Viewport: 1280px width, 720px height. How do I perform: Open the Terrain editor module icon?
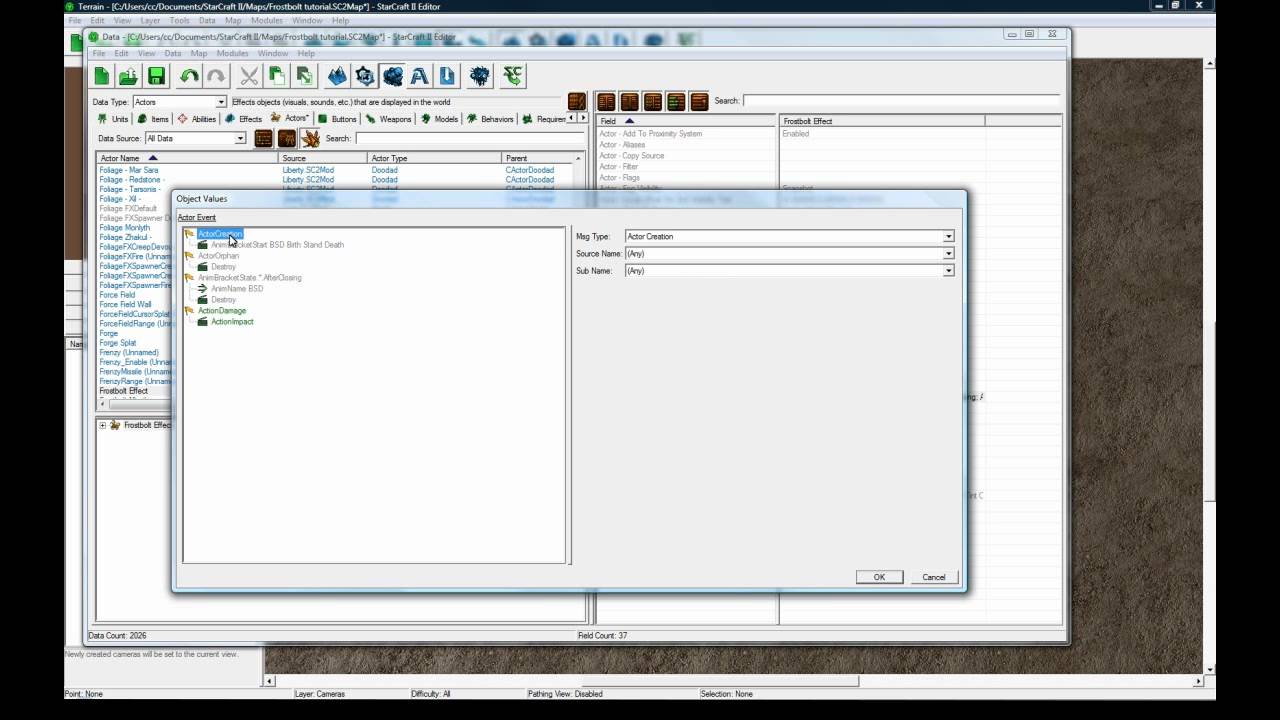[337, 76]
